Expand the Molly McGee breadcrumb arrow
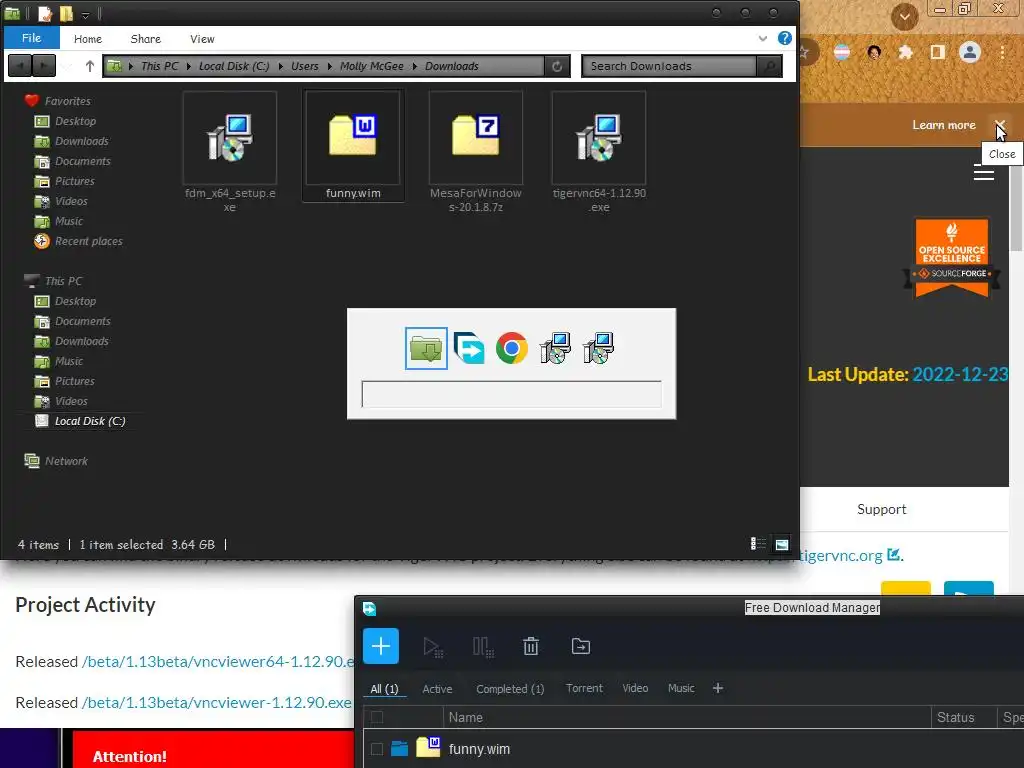This screenshot has width=1024, height=768. [x=414, y=66]
